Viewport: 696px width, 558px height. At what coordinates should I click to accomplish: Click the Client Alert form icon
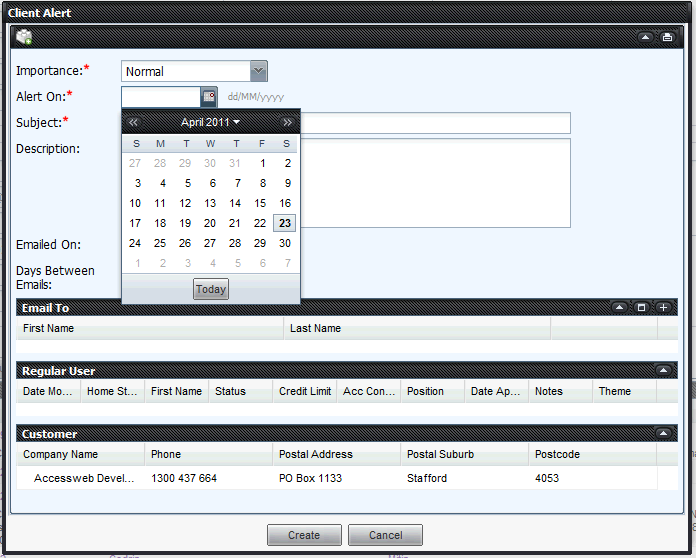(x=24, y=37)
